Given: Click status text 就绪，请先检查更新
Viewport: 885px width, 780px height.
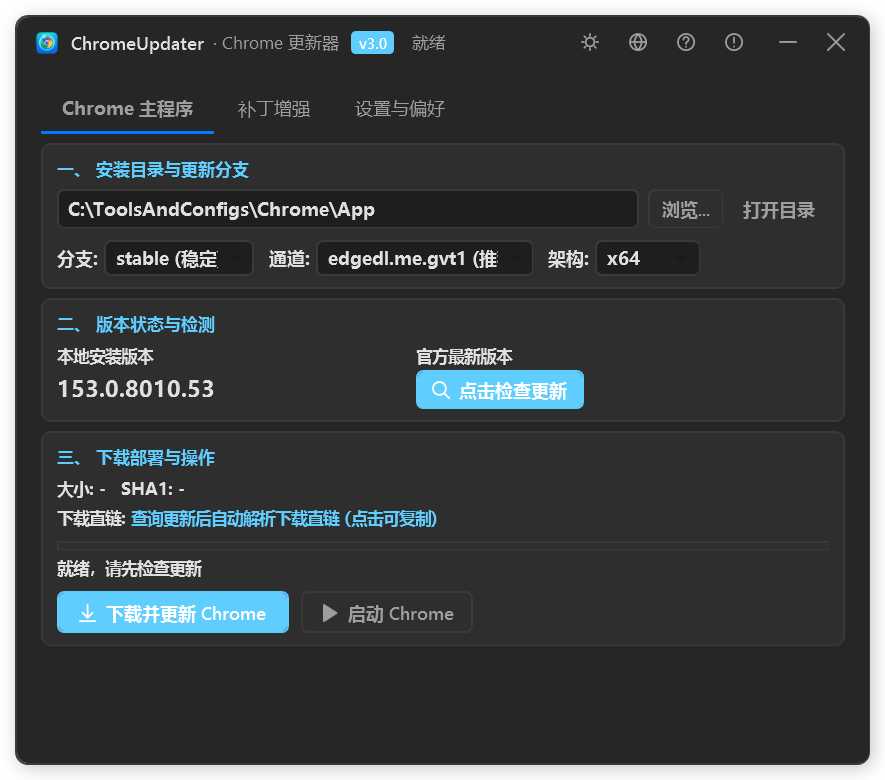Looking at the screenshot, I should click(130, 569).
